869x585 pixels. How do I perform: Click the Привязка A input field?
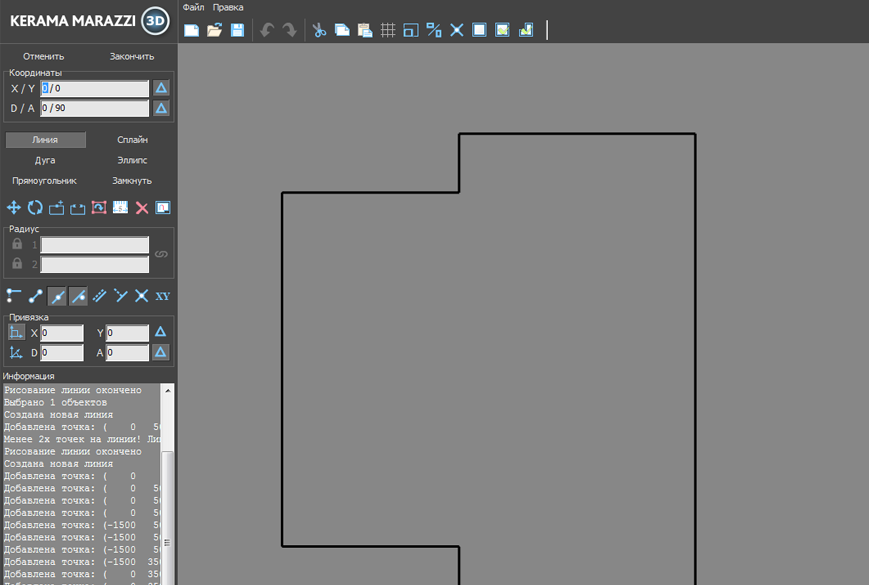click(127, 353)
